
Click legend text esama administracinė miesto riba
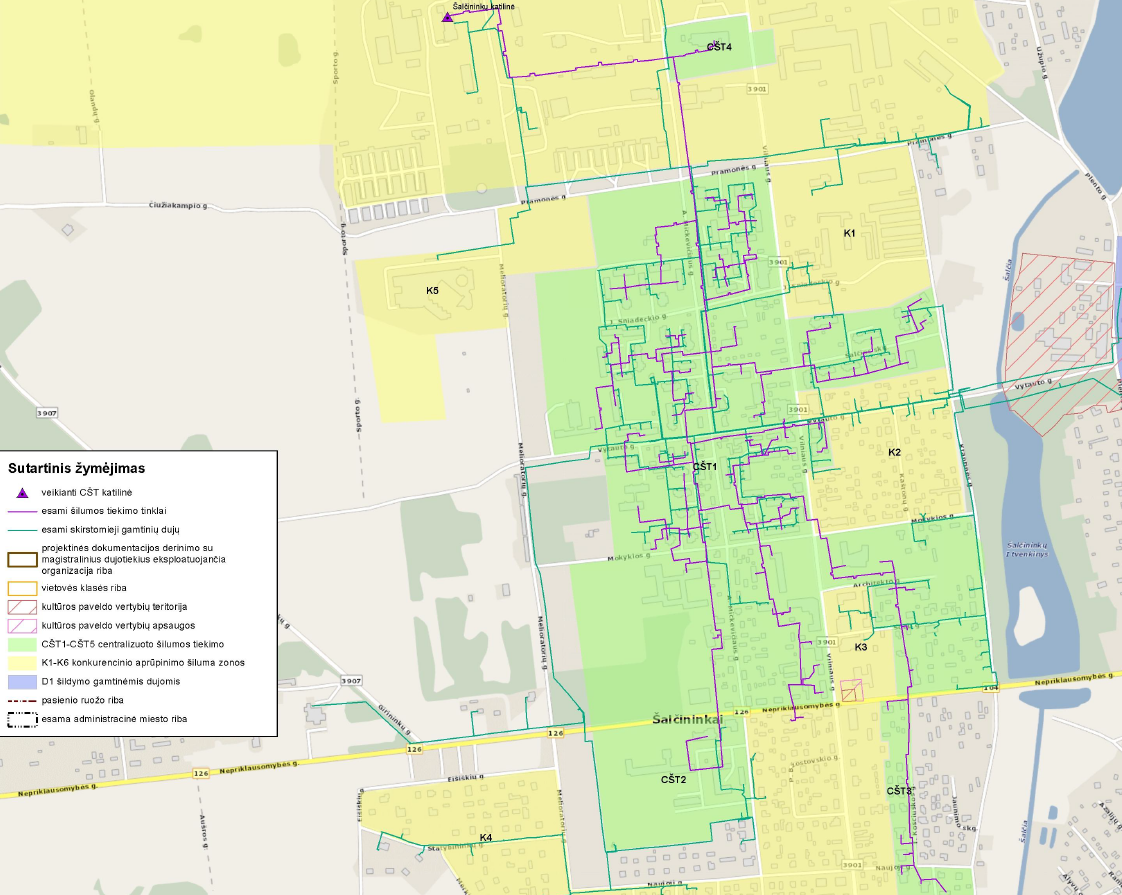pyautogui.click(x=114, y=719)
